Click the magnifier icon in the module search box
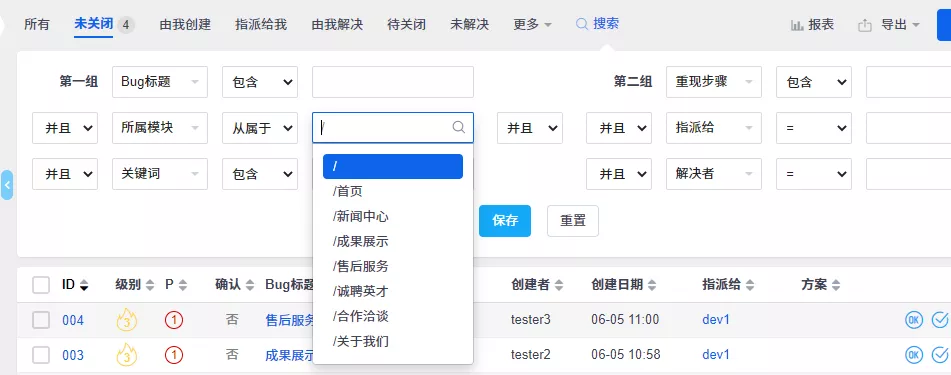The width and height of the screenshot is (951, 375). pyautogui.click(x=459, y=127)
